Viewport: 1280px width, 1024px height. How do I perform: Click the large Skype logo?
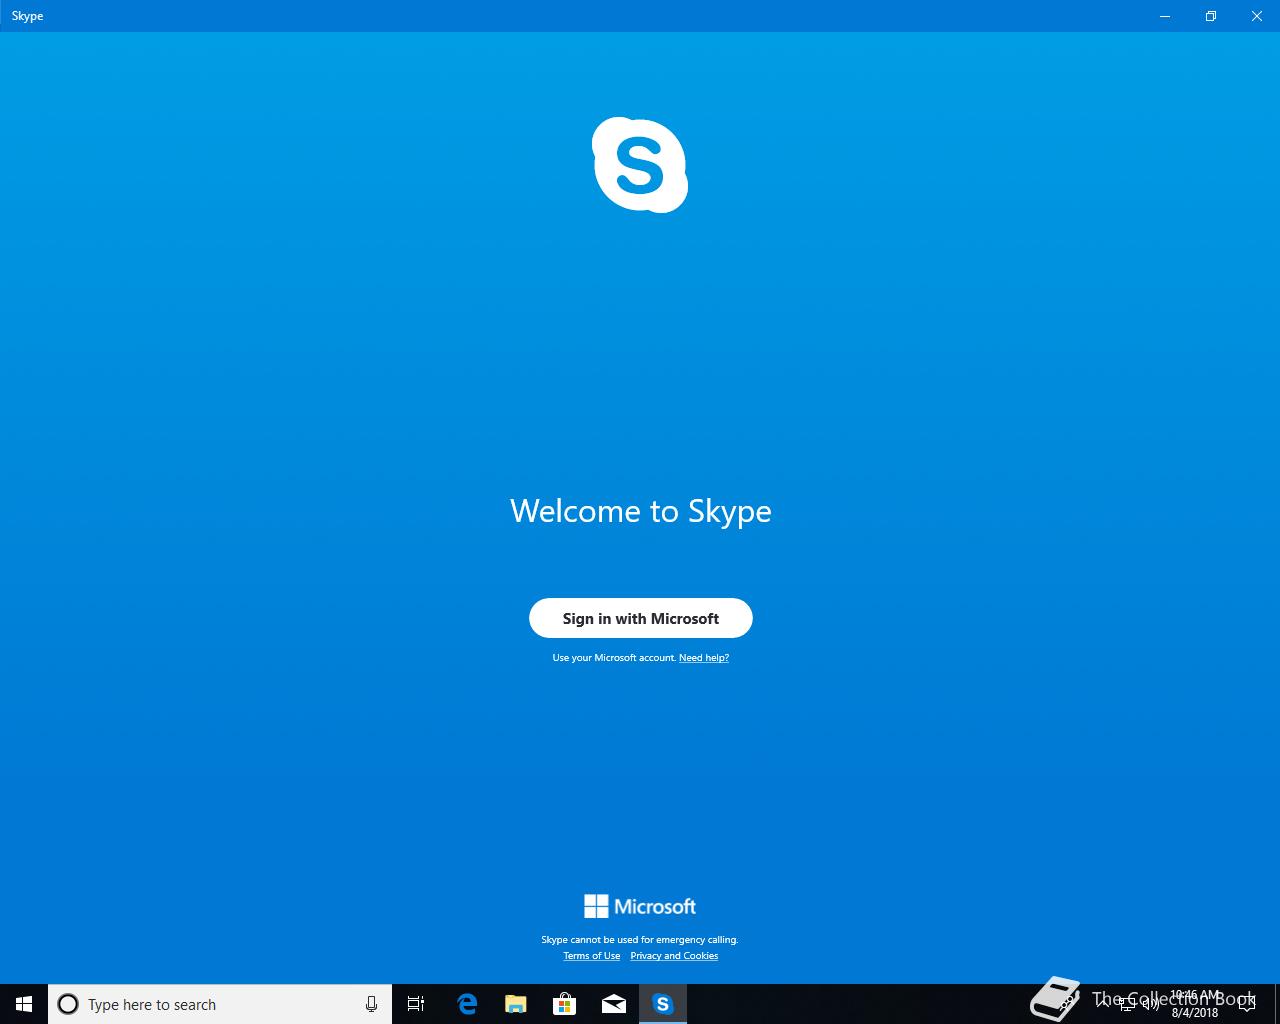(640, 165)
